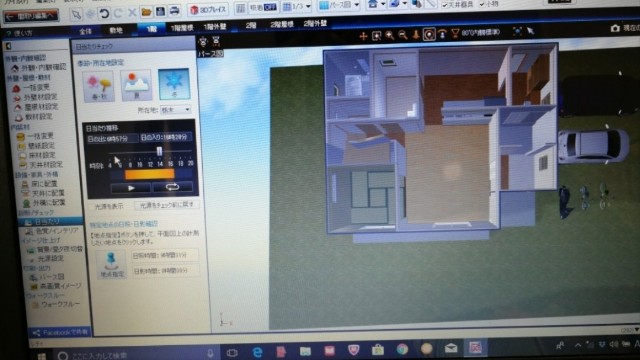Click the camera snapshot icon

click(x=615, y=28)
